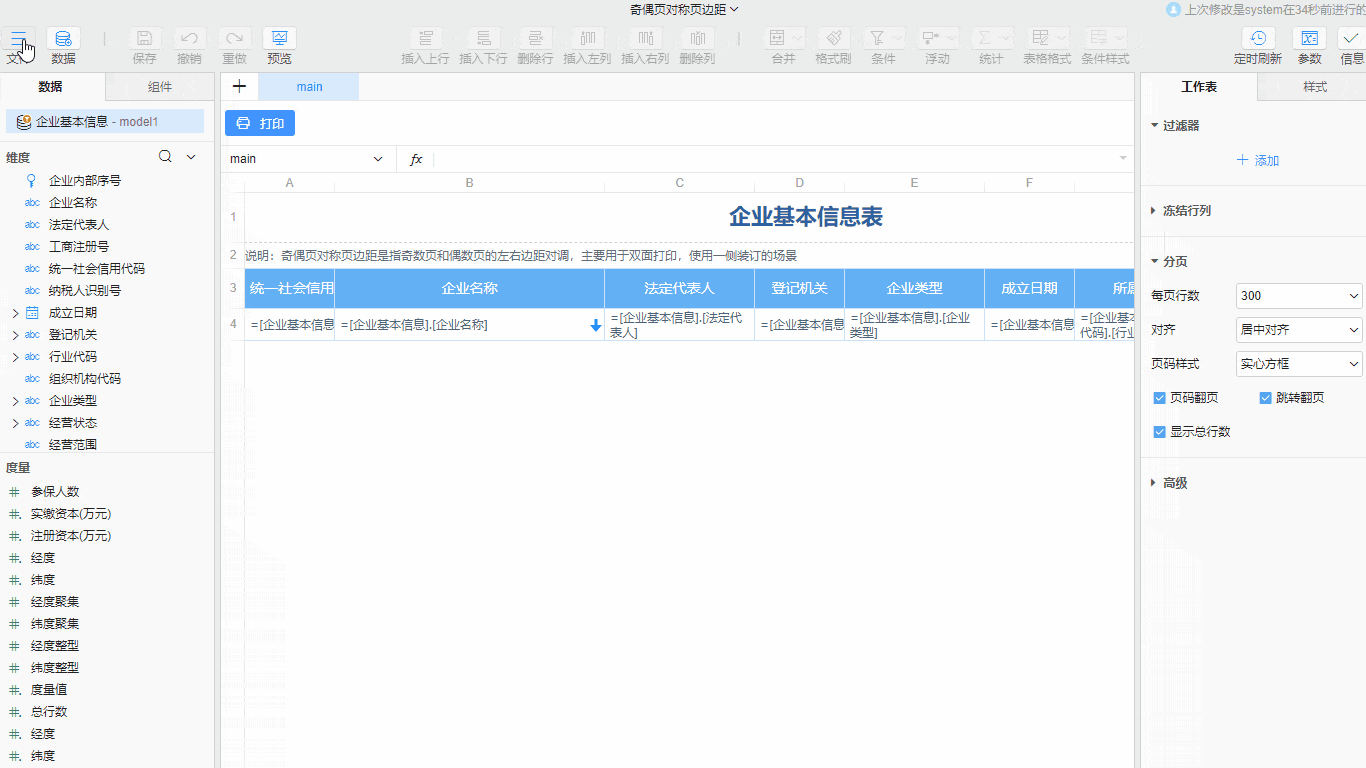Uncheck 显示总行数 to hide total rows
This screenshot has width=1366, height=768.
[1159, 432]
